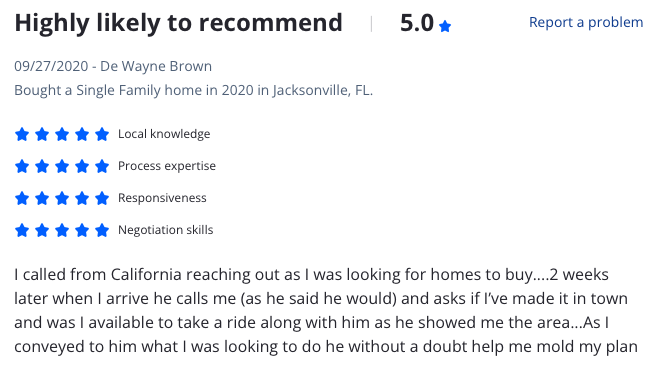Click the second star of Responsiveness
Screen dimensions: 668x365
(x=42, y=198)
